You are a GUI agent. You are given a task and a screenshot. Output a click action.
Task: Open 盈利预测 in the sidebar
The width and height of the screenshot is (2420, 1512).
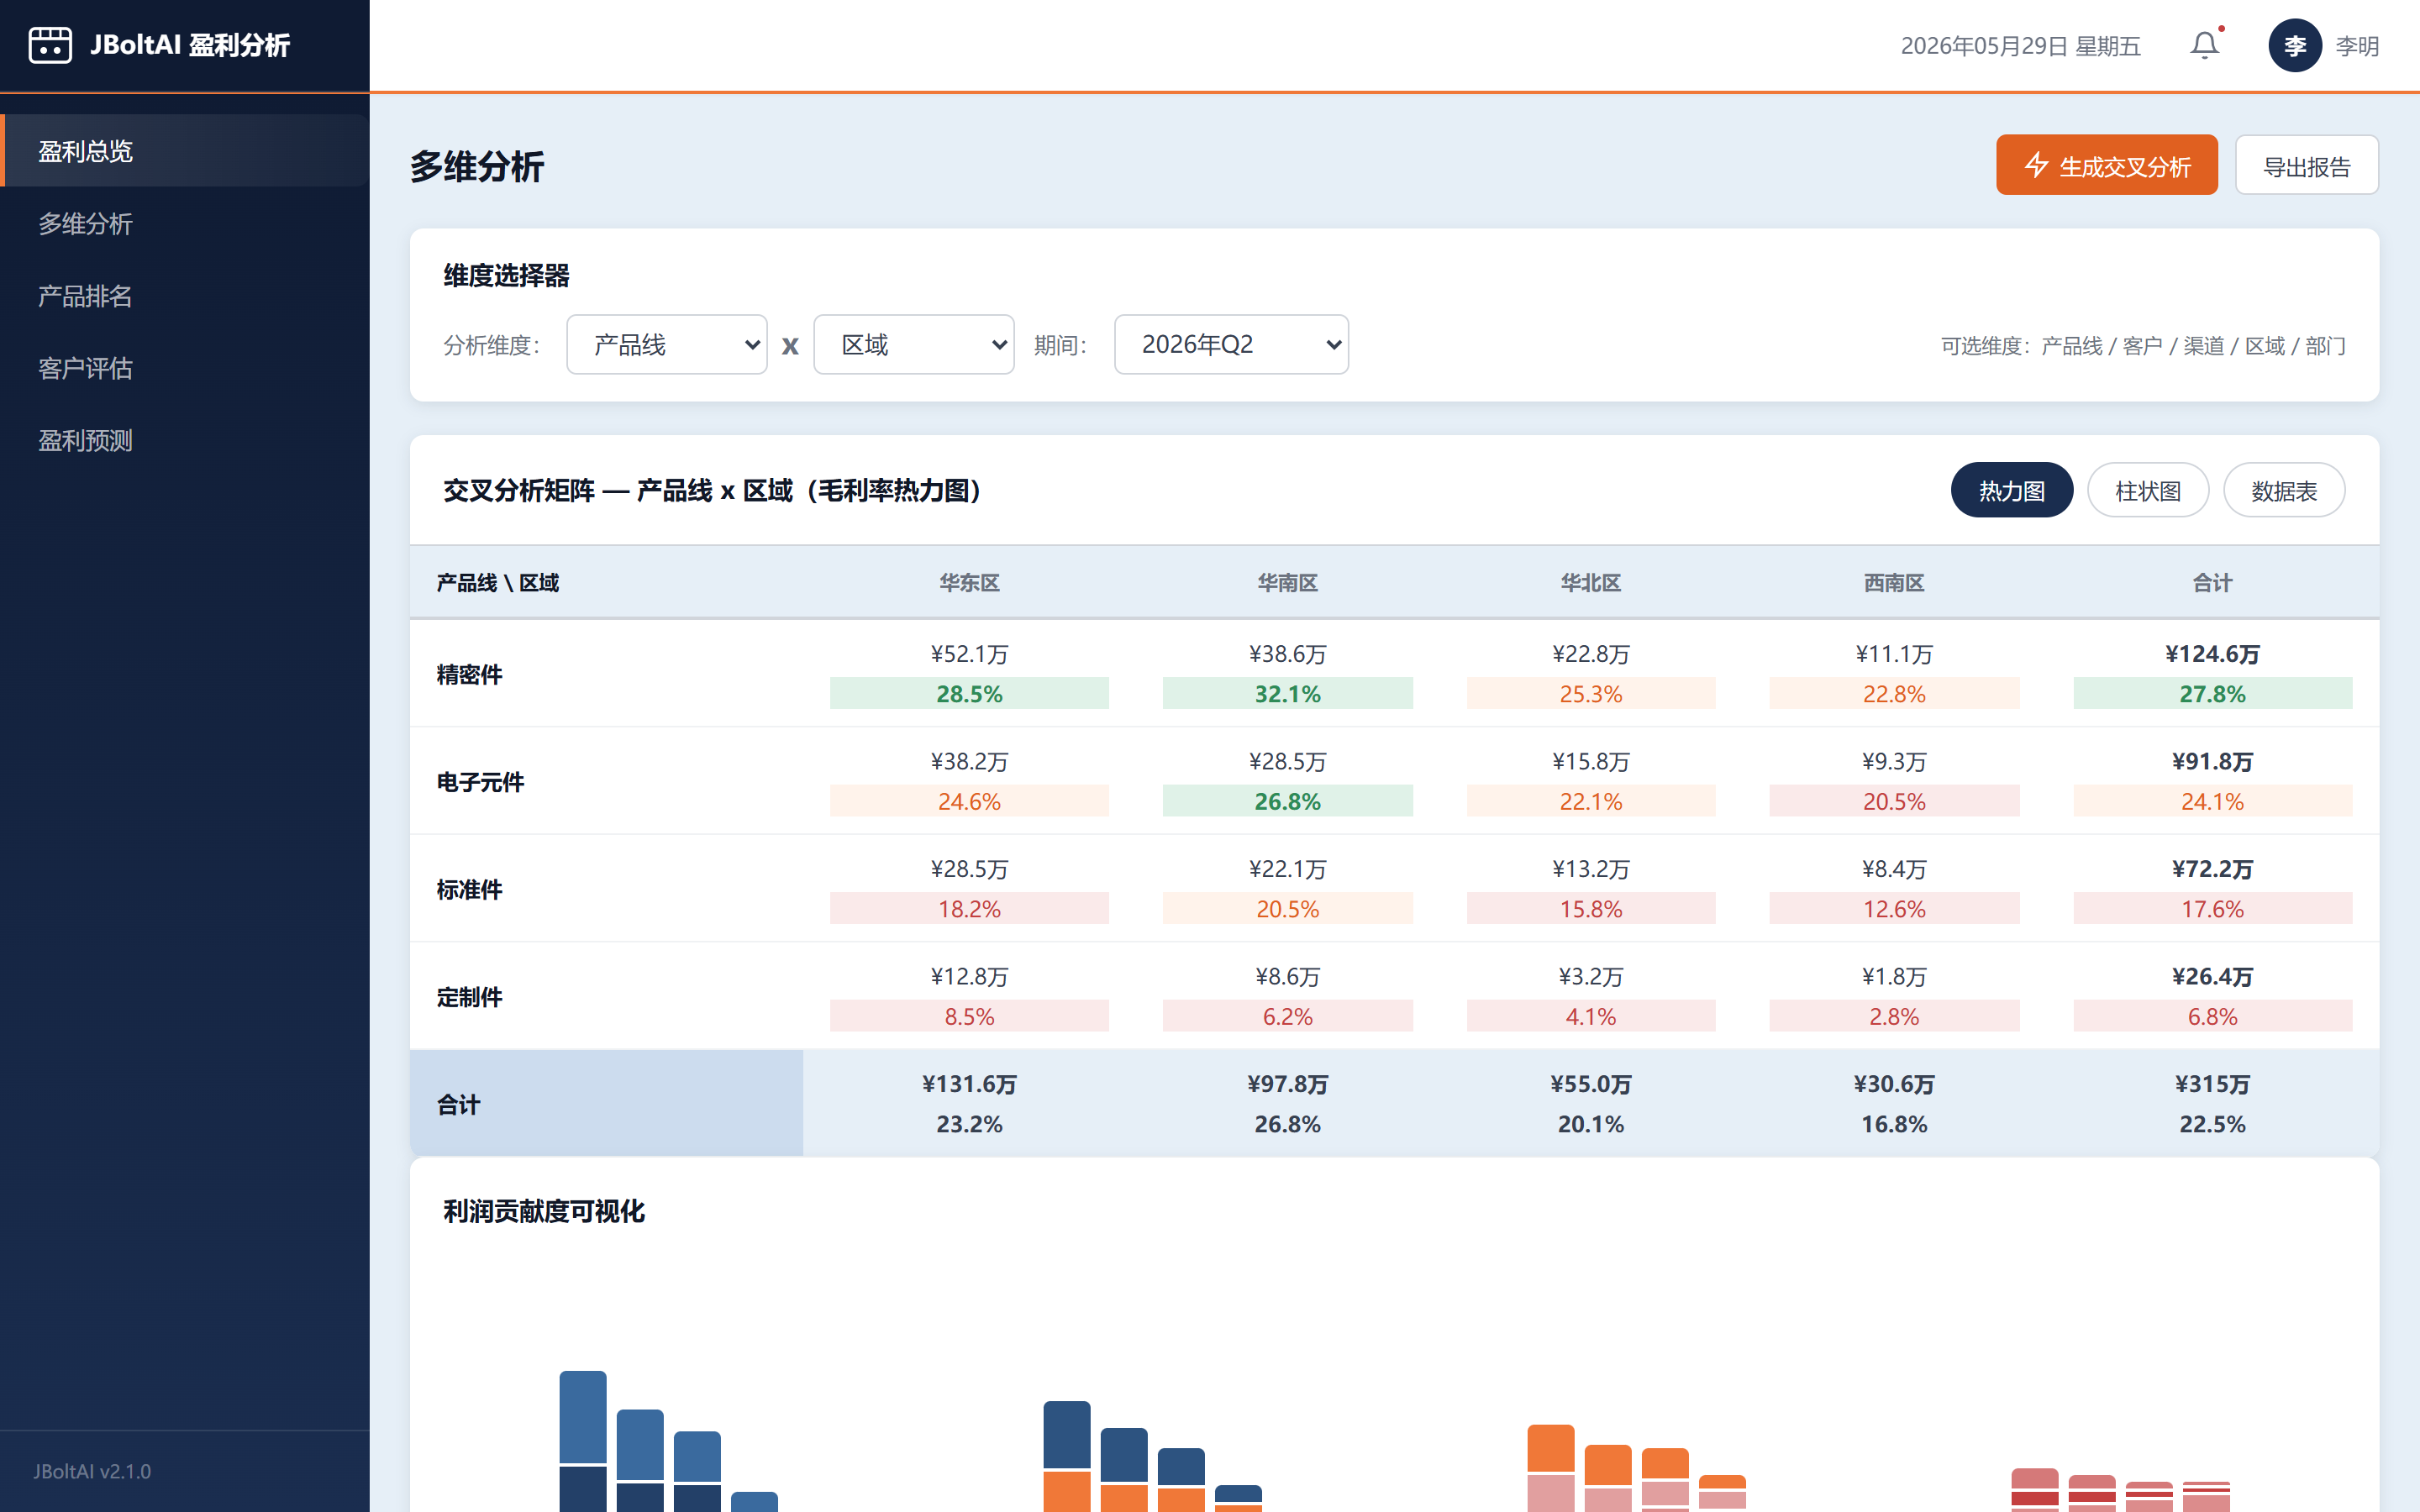pyautogui.click(x=185, y=440)
